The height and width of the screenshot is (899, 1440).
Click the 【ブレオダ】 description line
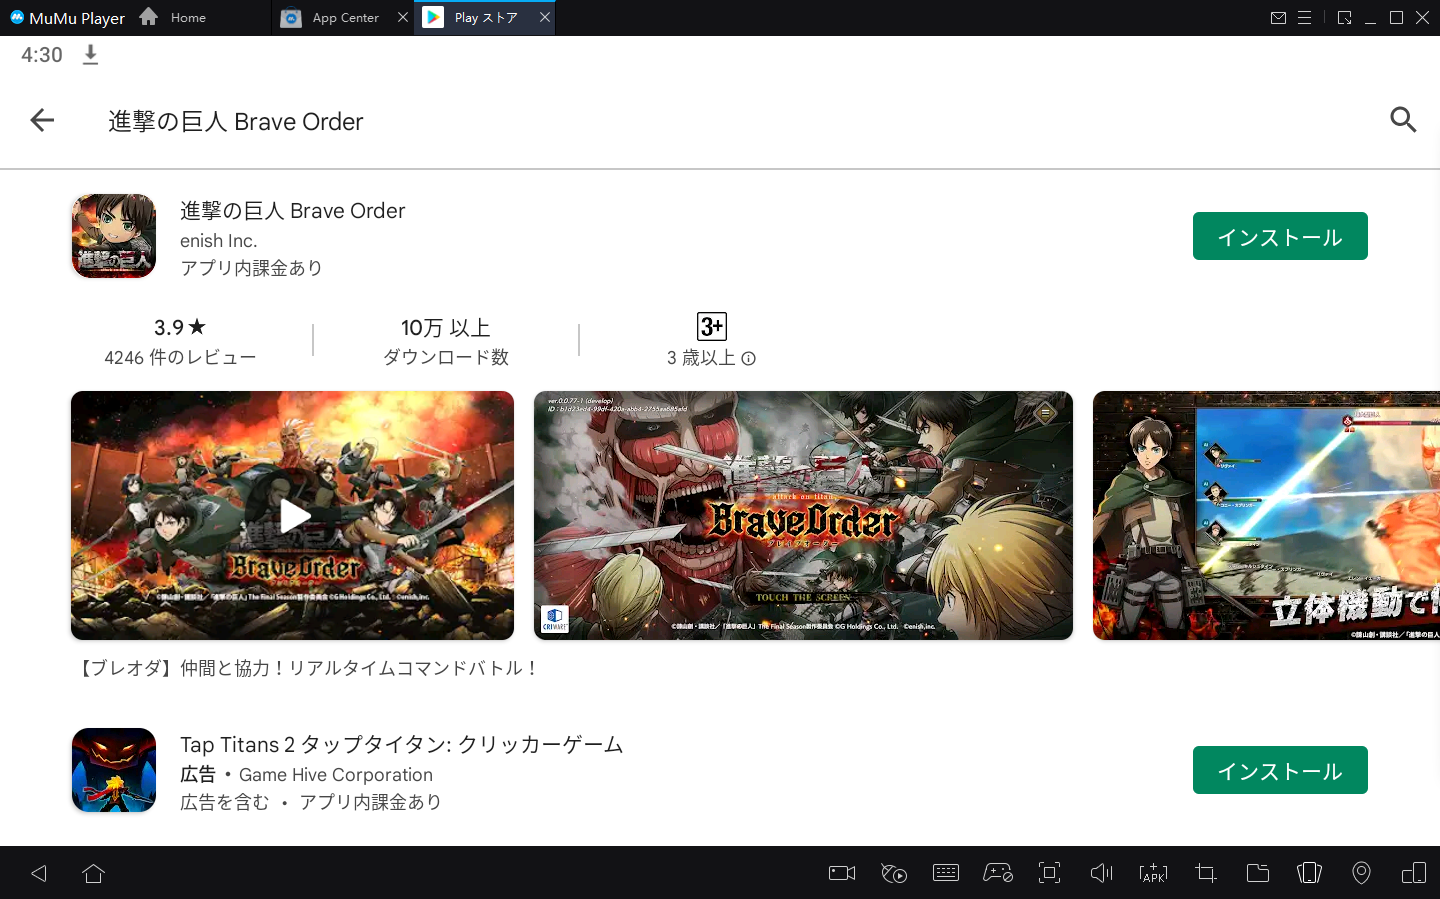click(x=307, y=668)
